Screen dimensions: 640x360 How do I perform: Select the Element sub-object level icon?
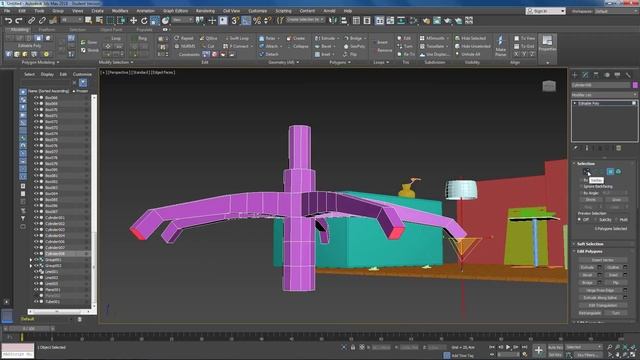[618, 171]
